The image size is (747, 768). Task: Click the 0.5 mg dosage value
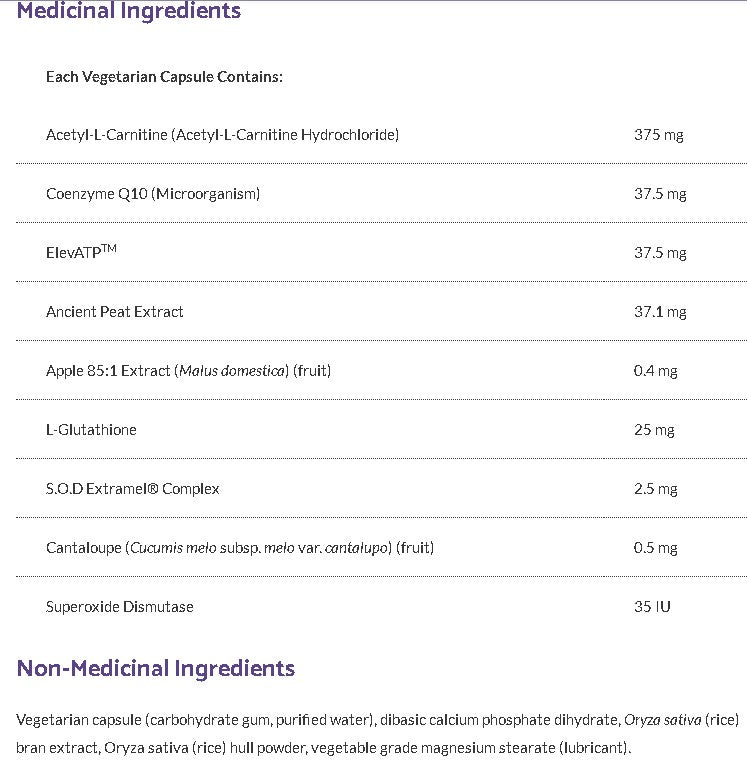point(655,548)
